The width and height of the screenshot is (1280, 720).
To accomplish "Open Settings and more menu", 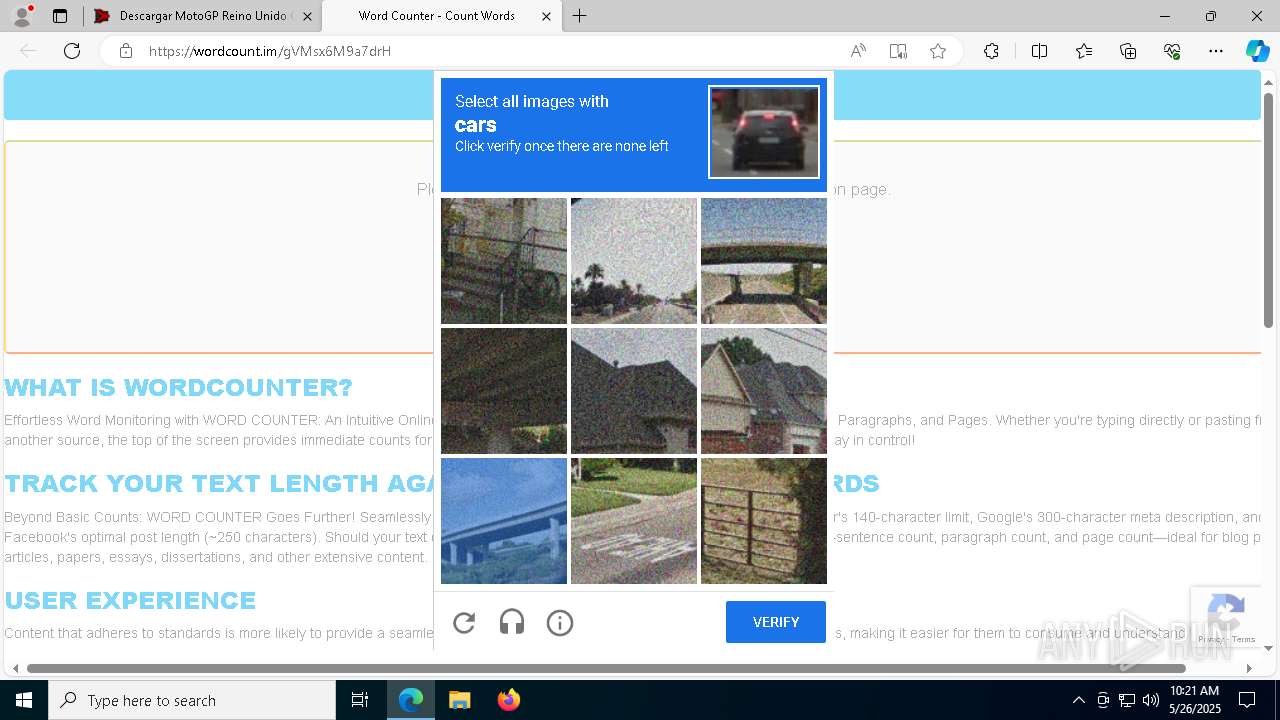I will point(1216,51).
